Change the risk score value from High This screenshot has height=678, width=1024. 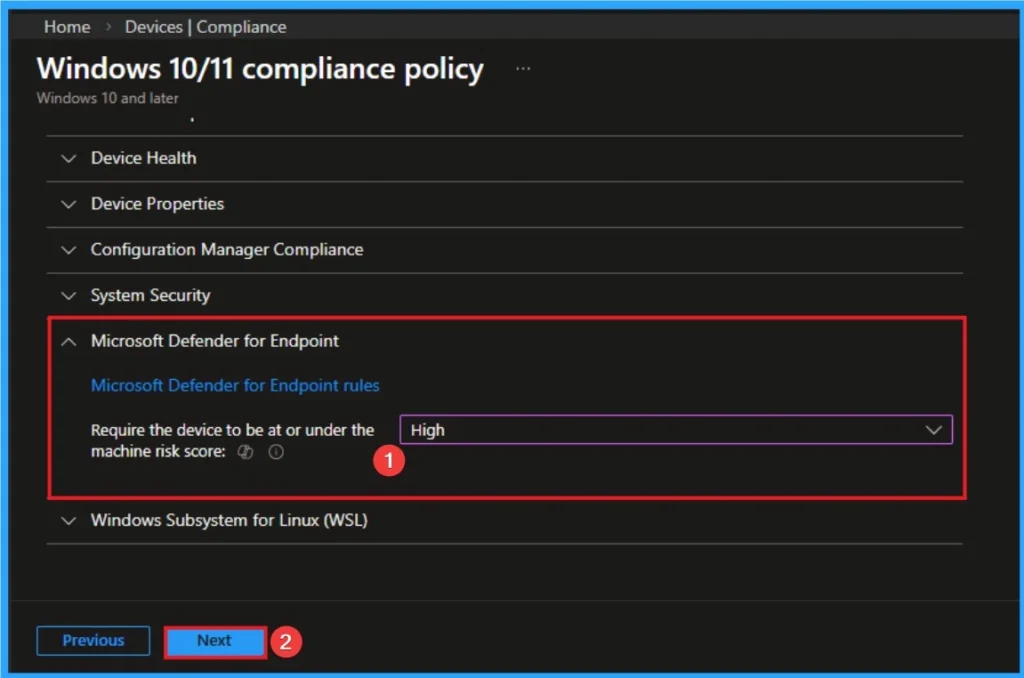[x=676, y=429]
